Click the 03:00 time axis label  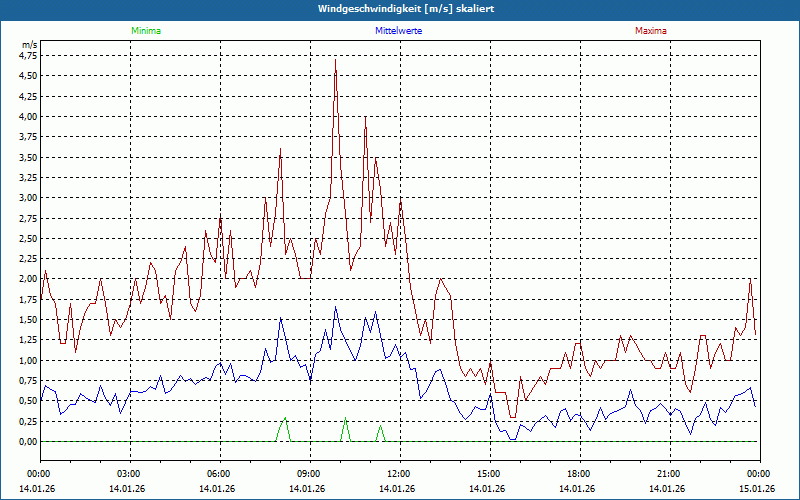tap(130, 474)
